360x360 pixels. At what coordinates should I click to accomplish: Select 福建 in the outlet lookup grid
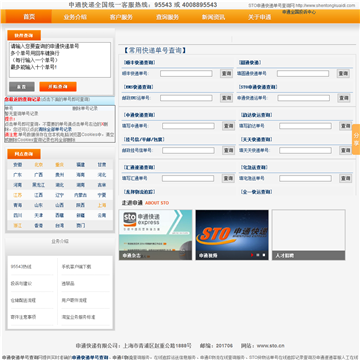point(81,165)
